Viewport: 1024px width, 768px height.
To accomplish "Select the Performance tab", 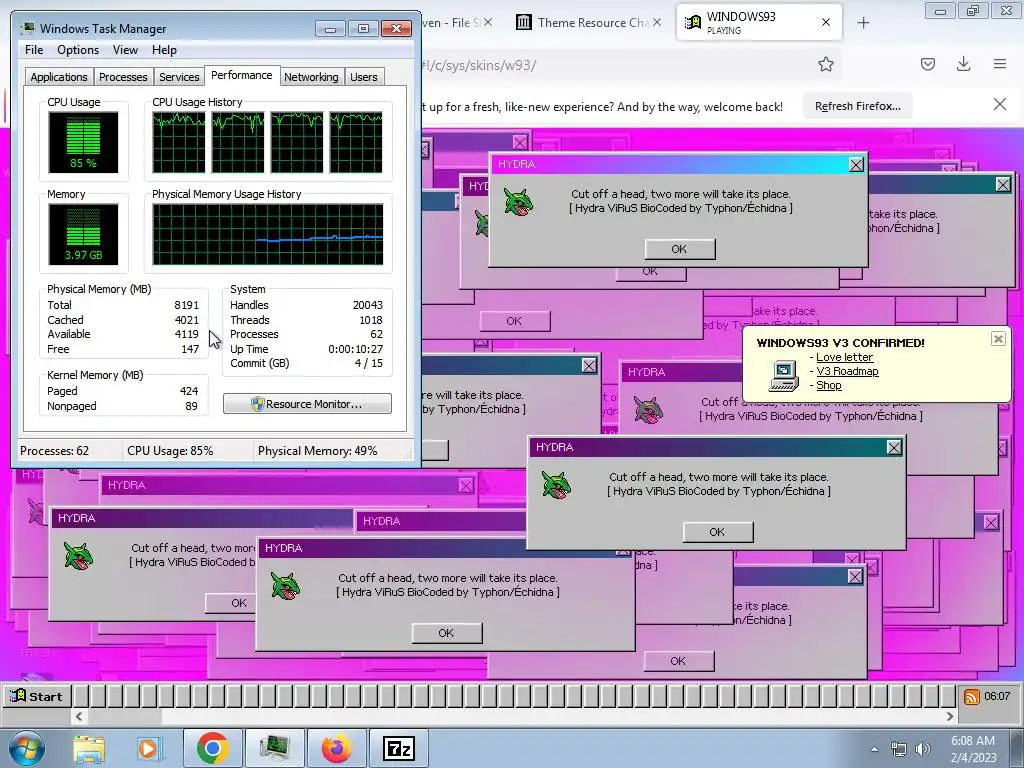I will (x=242, y=75).
